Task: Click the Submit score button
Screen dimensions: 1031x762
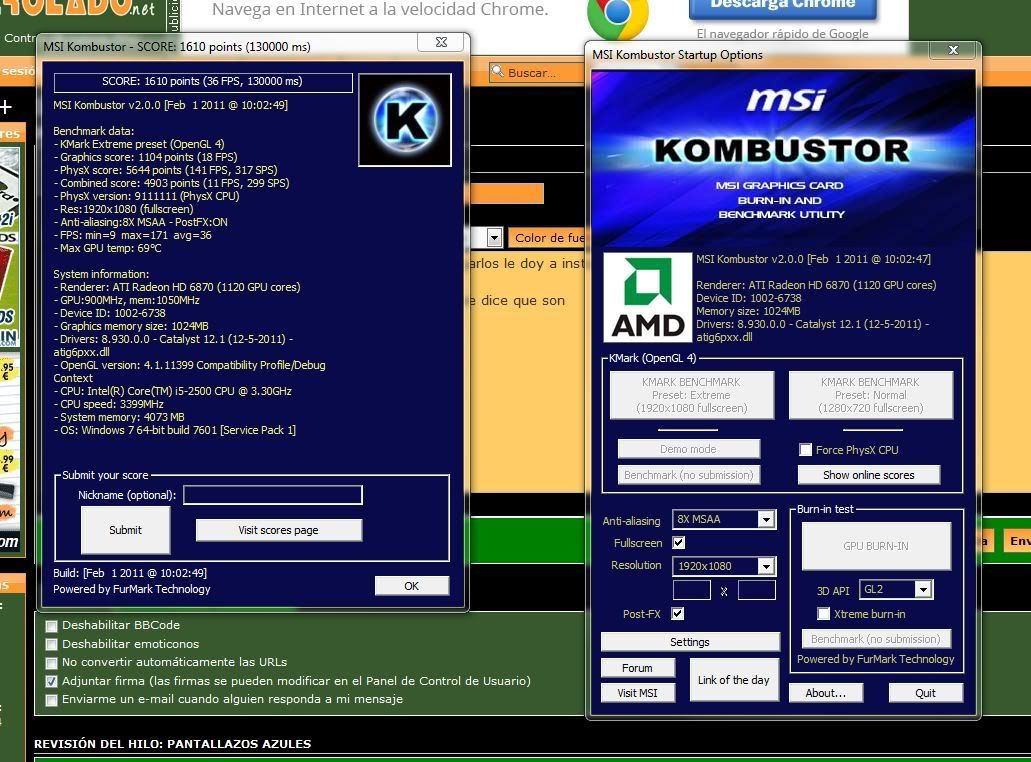Action: click(x=125, y=530)
